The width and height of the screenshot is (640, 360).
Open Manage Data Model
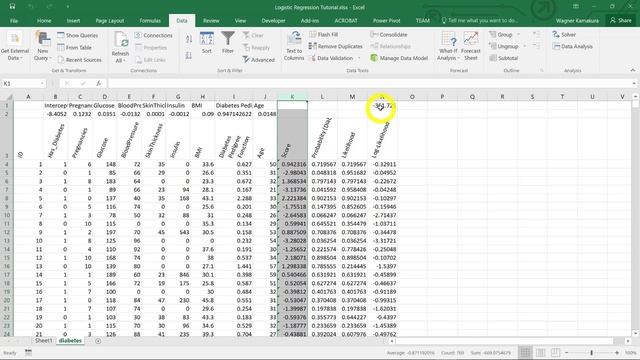(x=399, y=58)
